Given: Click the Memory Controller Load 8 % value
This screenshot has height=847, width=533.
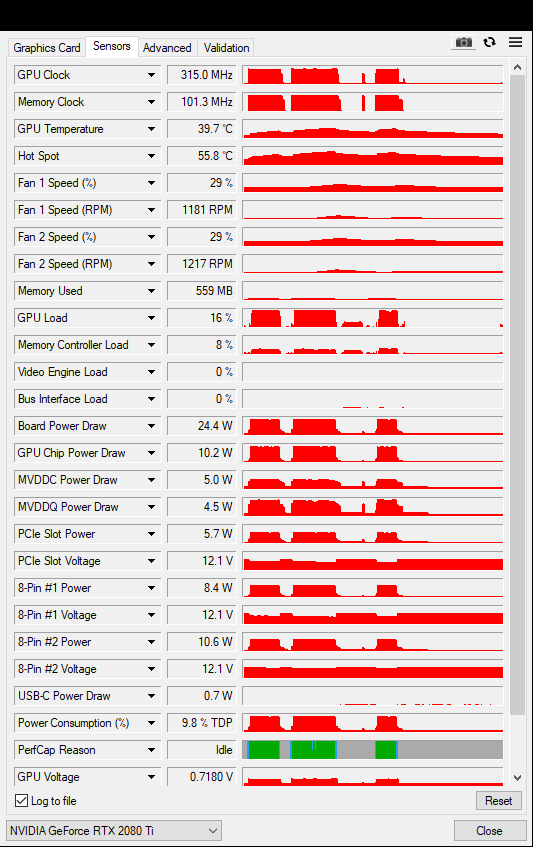Looking at the screenshot, I should click(x=202, y=345).
